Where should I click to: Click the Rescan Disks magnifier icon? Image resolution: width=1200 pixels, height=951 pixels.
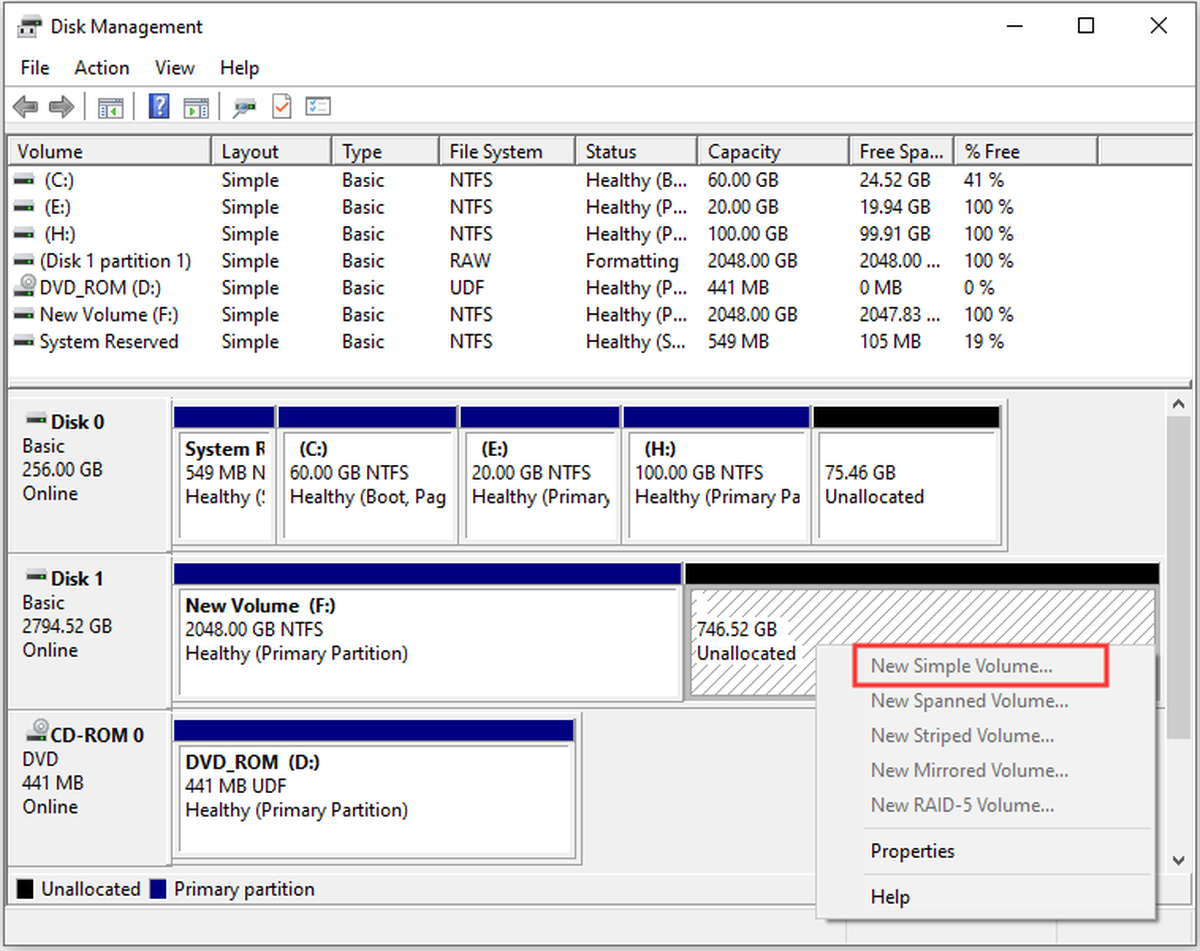pos(244,107)
